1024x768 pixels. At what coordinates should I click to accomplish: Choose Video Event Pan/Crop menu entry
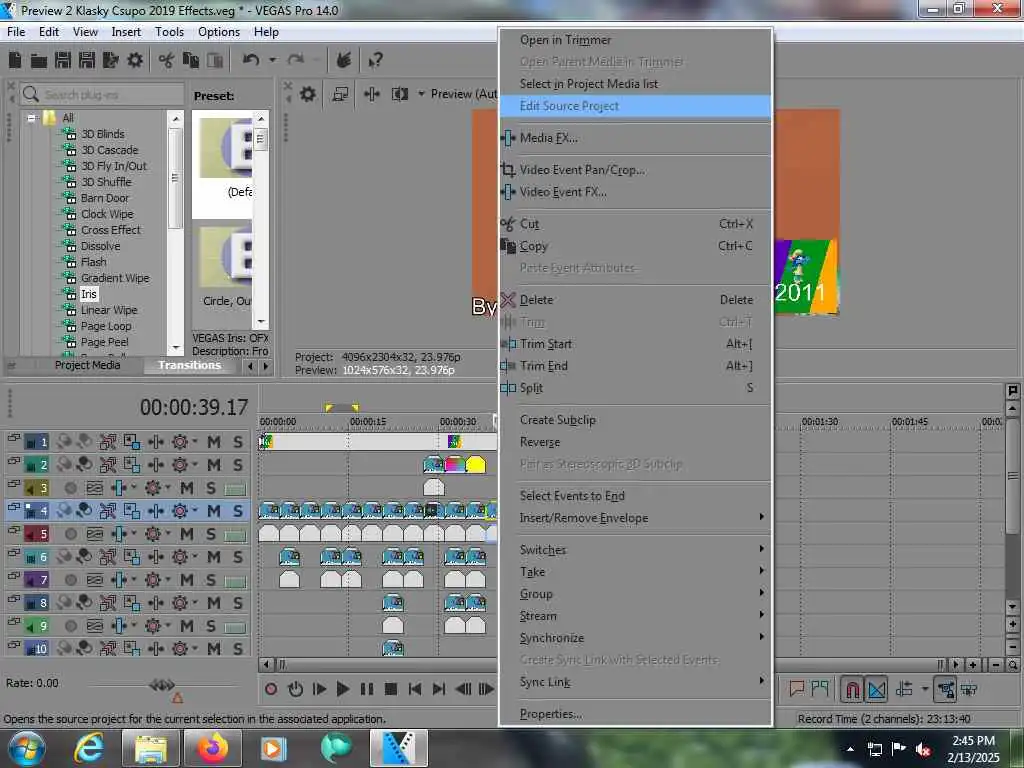(x=636, y=170)
